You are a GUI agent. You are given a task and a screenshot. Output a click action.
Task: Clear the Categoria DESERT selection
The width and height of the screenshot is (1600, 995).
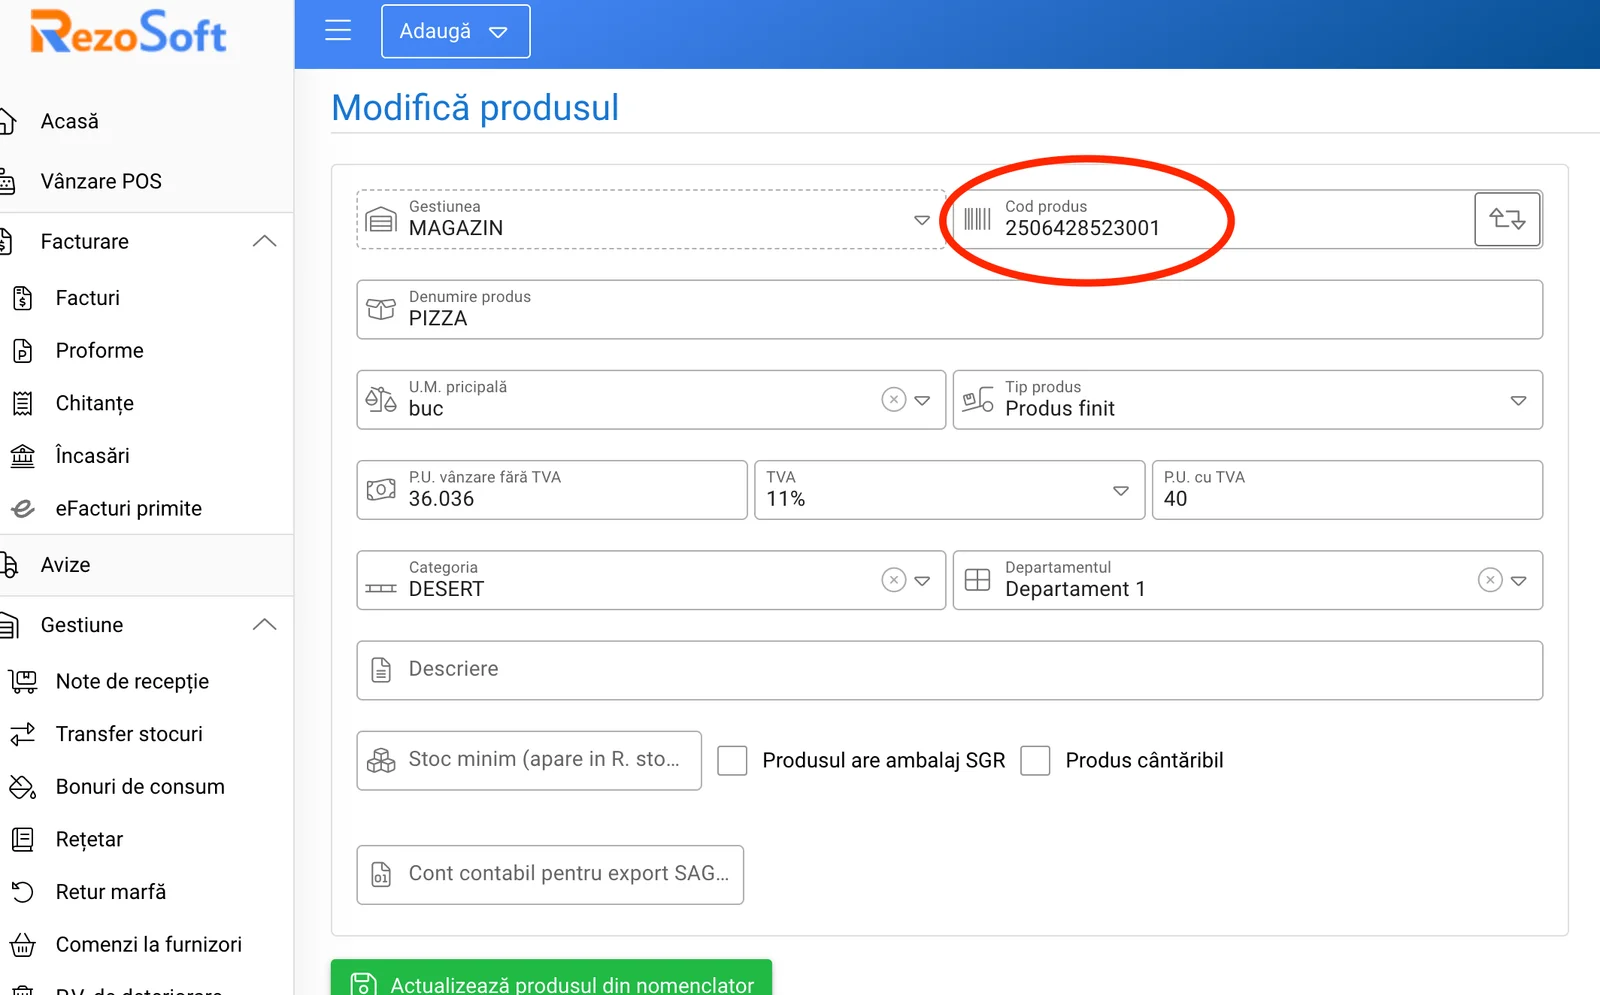893,580
